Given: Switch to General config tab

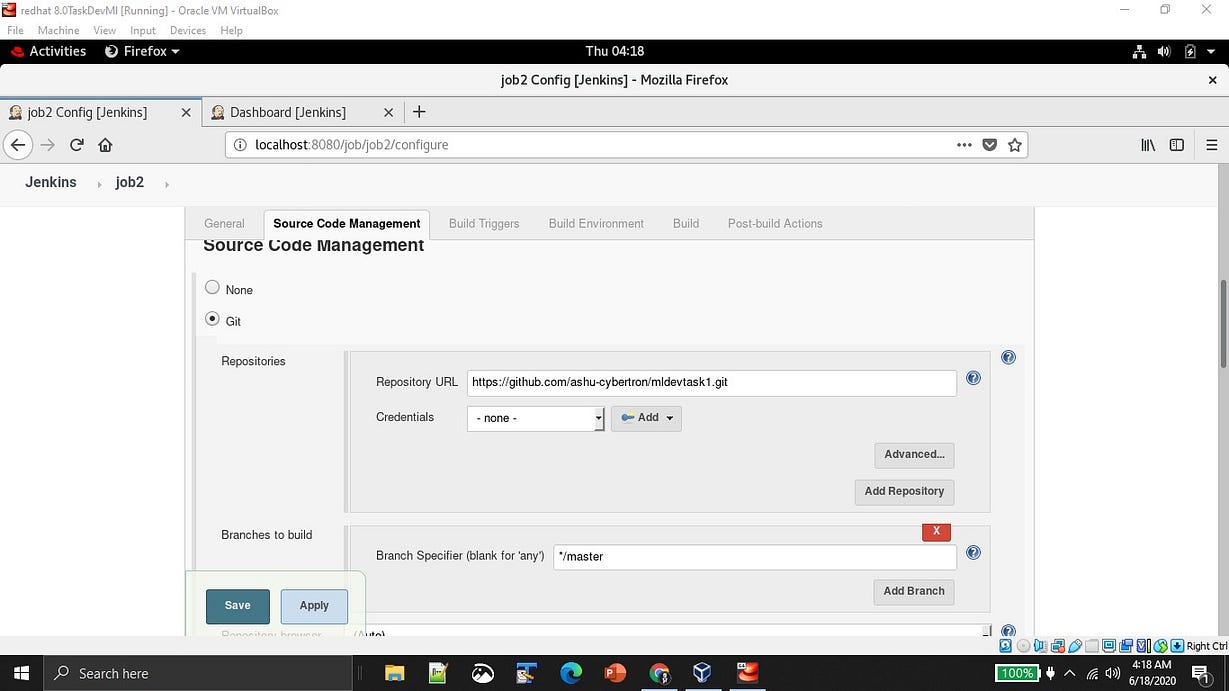Looking at the screenshot, I should point(224,224).
